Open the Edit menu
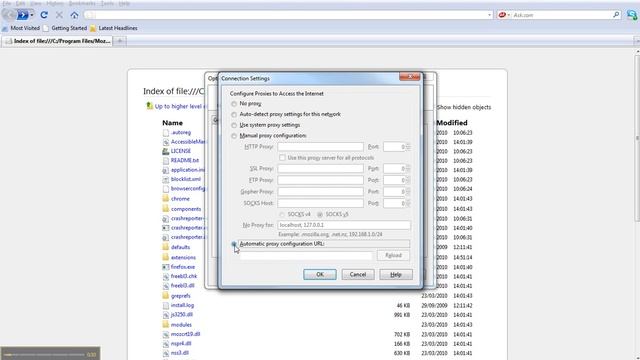640x360 pixels. pyautogui.click(x=20, y=3)
